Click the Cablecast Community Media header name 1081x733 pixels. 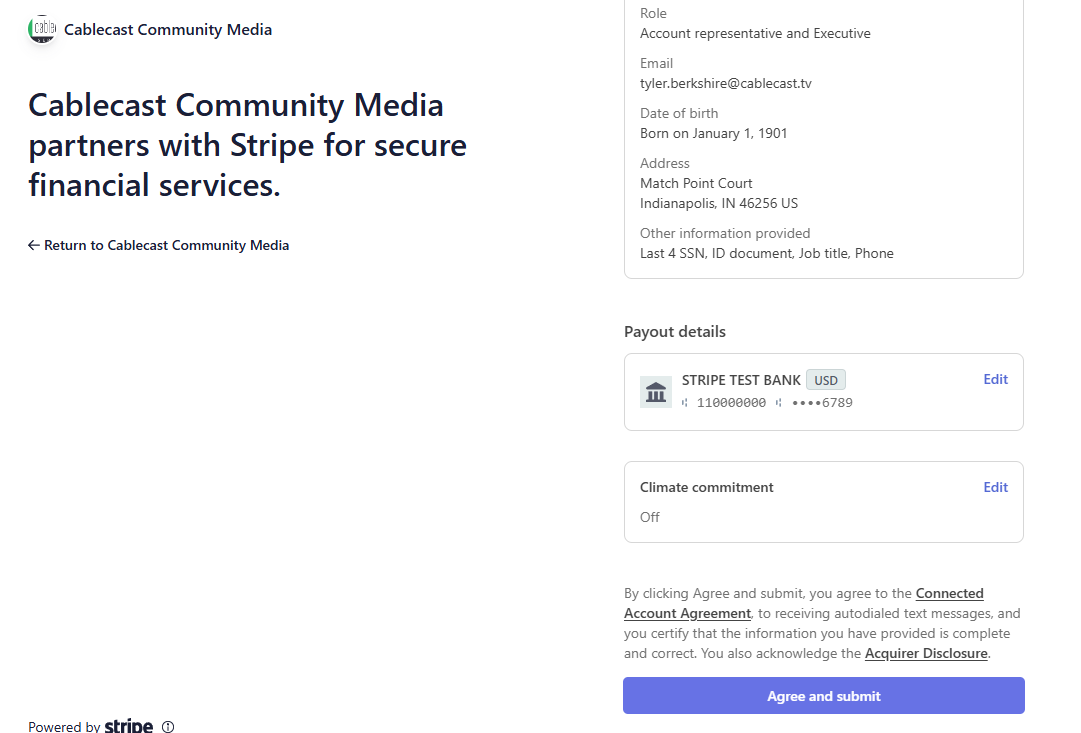[168, 30]
